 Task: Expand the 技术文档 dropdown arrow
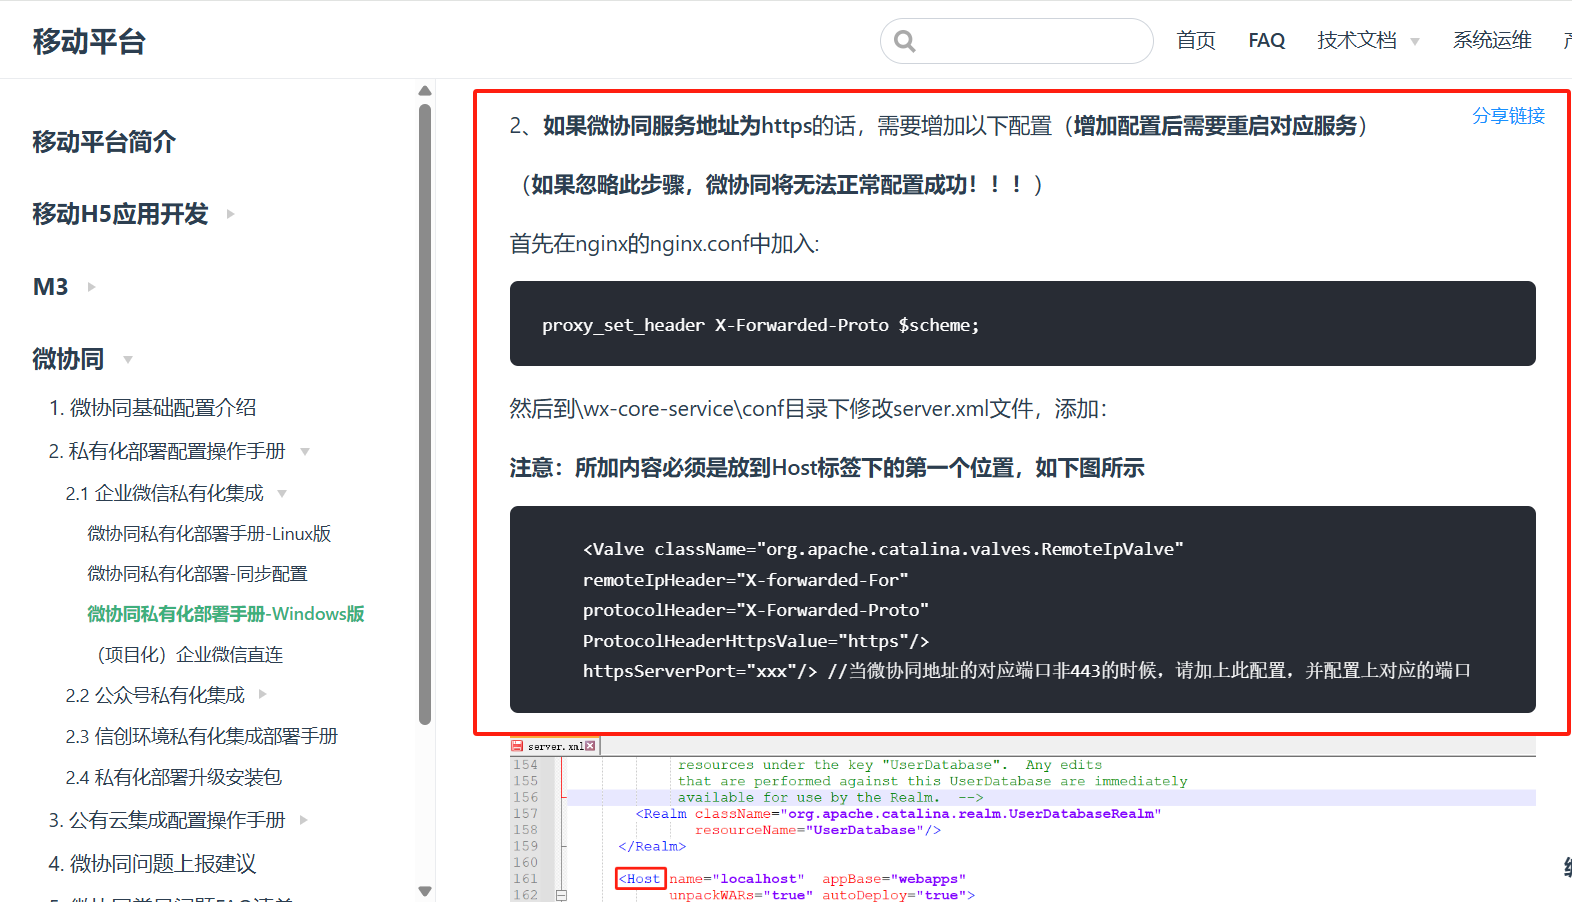click(x=1415, y=42)
